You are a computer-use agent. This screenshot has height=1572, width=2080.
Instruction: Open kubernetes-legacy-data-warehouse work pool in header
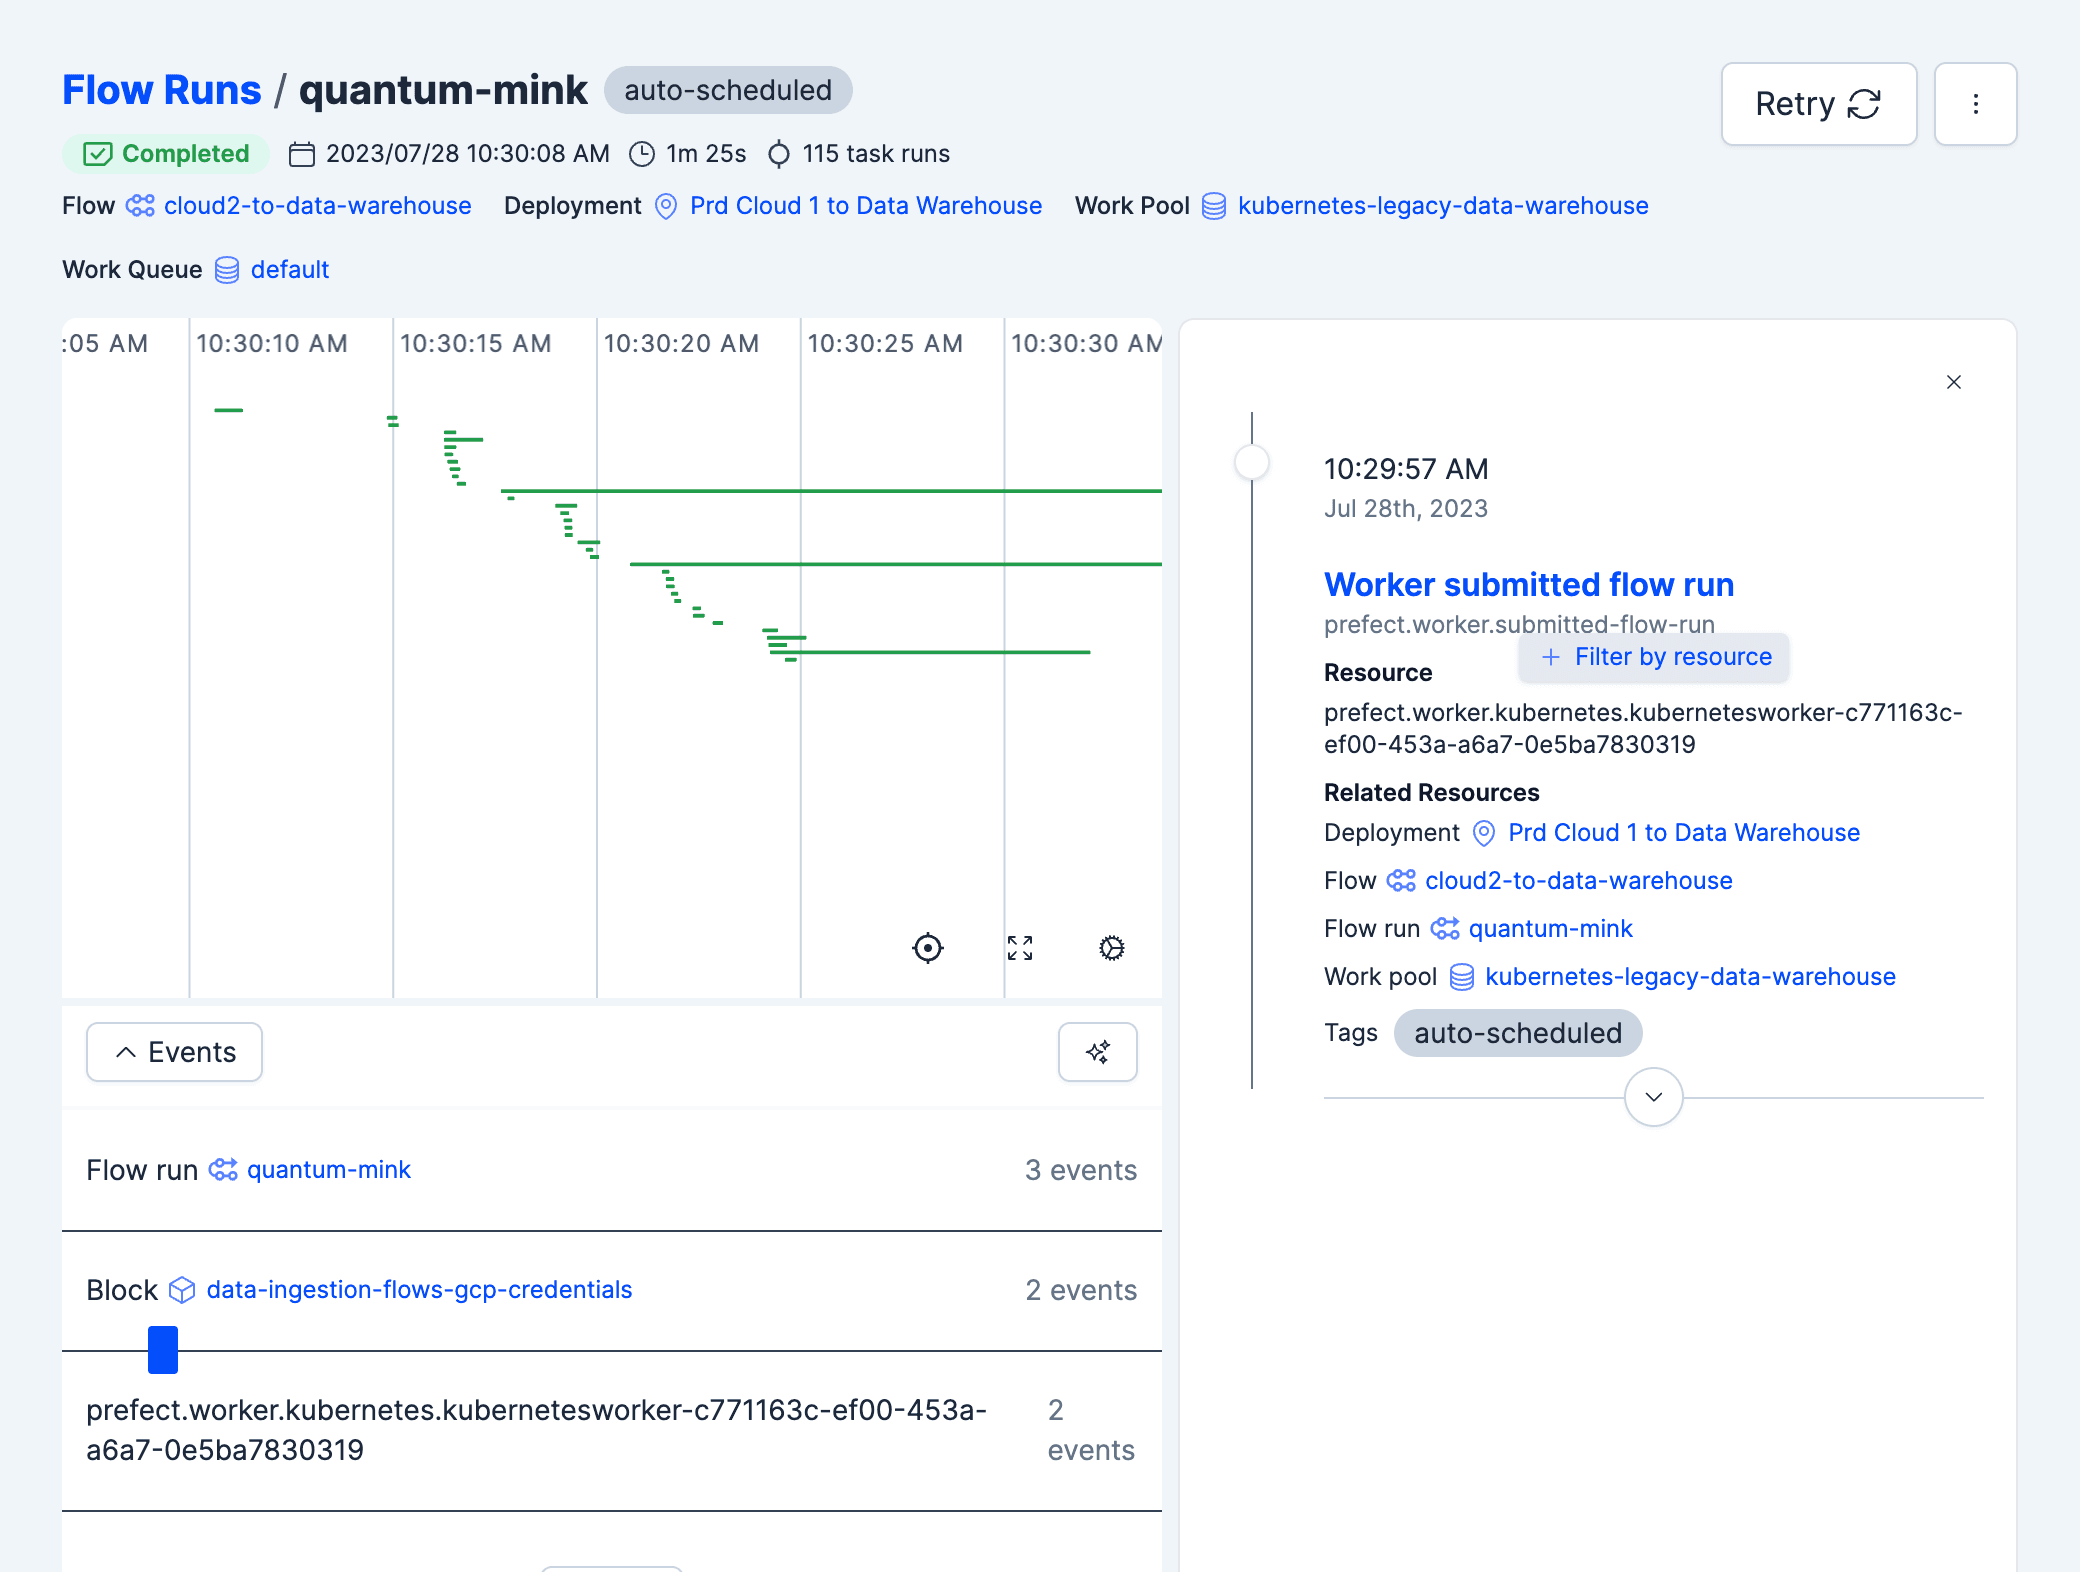click(x=1442, y=205)
